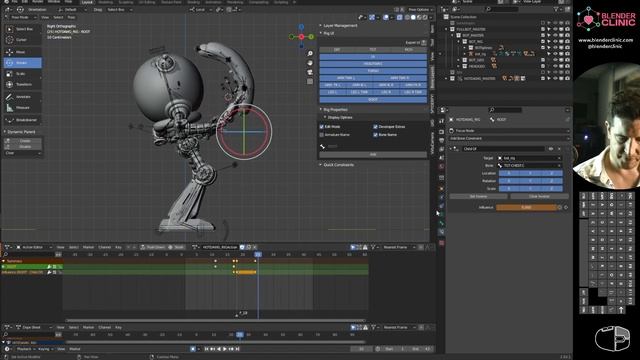Open the red World properties tab

click(x=442, y=167)
